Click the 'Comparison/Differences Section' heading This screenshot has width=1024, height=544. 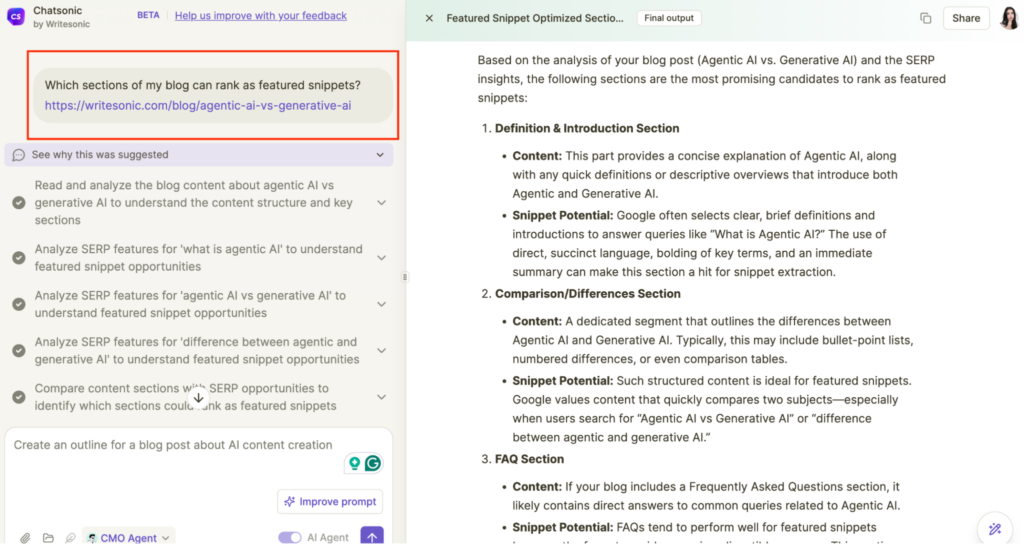588,294
